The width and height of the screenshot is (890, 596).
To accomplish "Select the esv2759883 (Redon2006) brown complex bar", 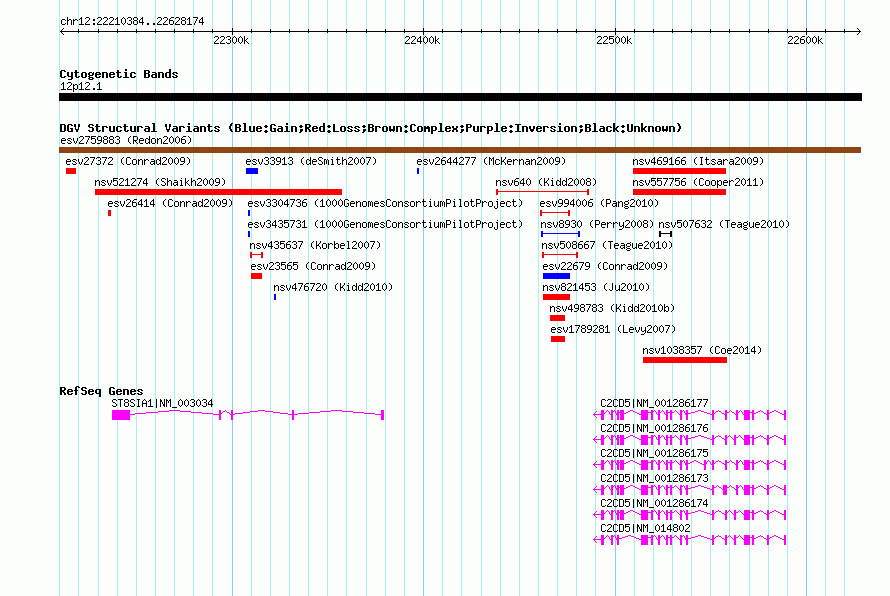I will (460, 150).
